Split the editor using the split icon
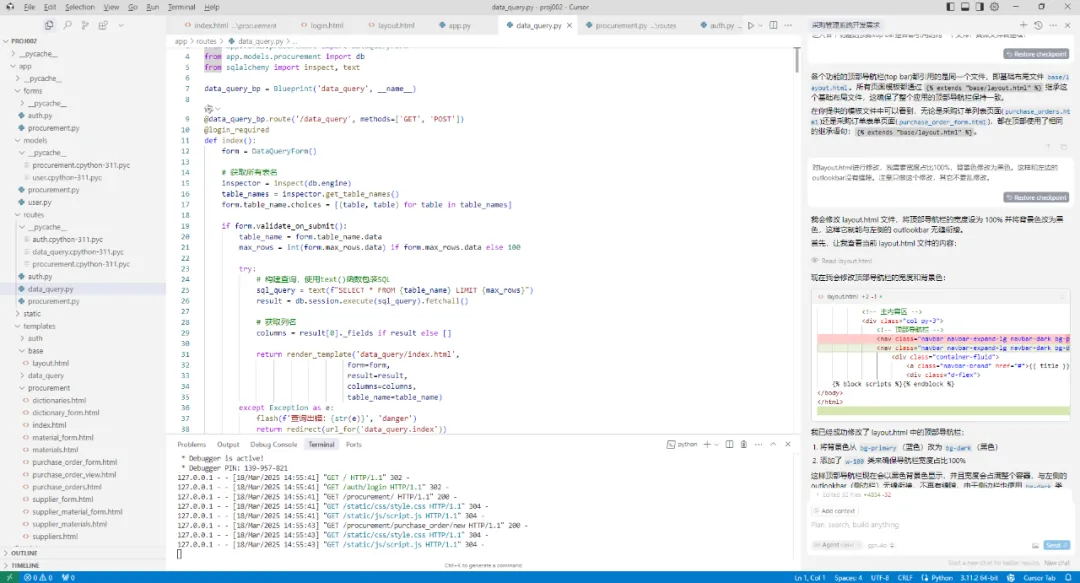The width and height of the screenshot is (1080, 583). pyautogui.click(x=773, y=25)
